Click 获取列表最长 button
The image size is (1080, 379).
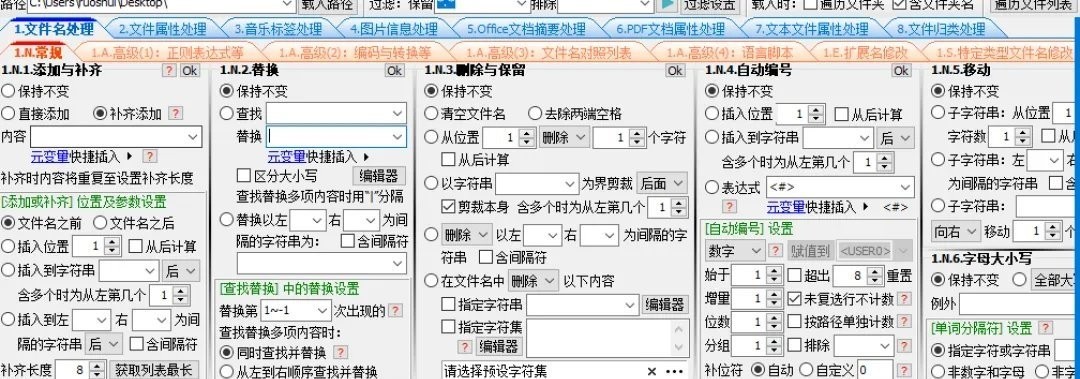coord(154,371)
